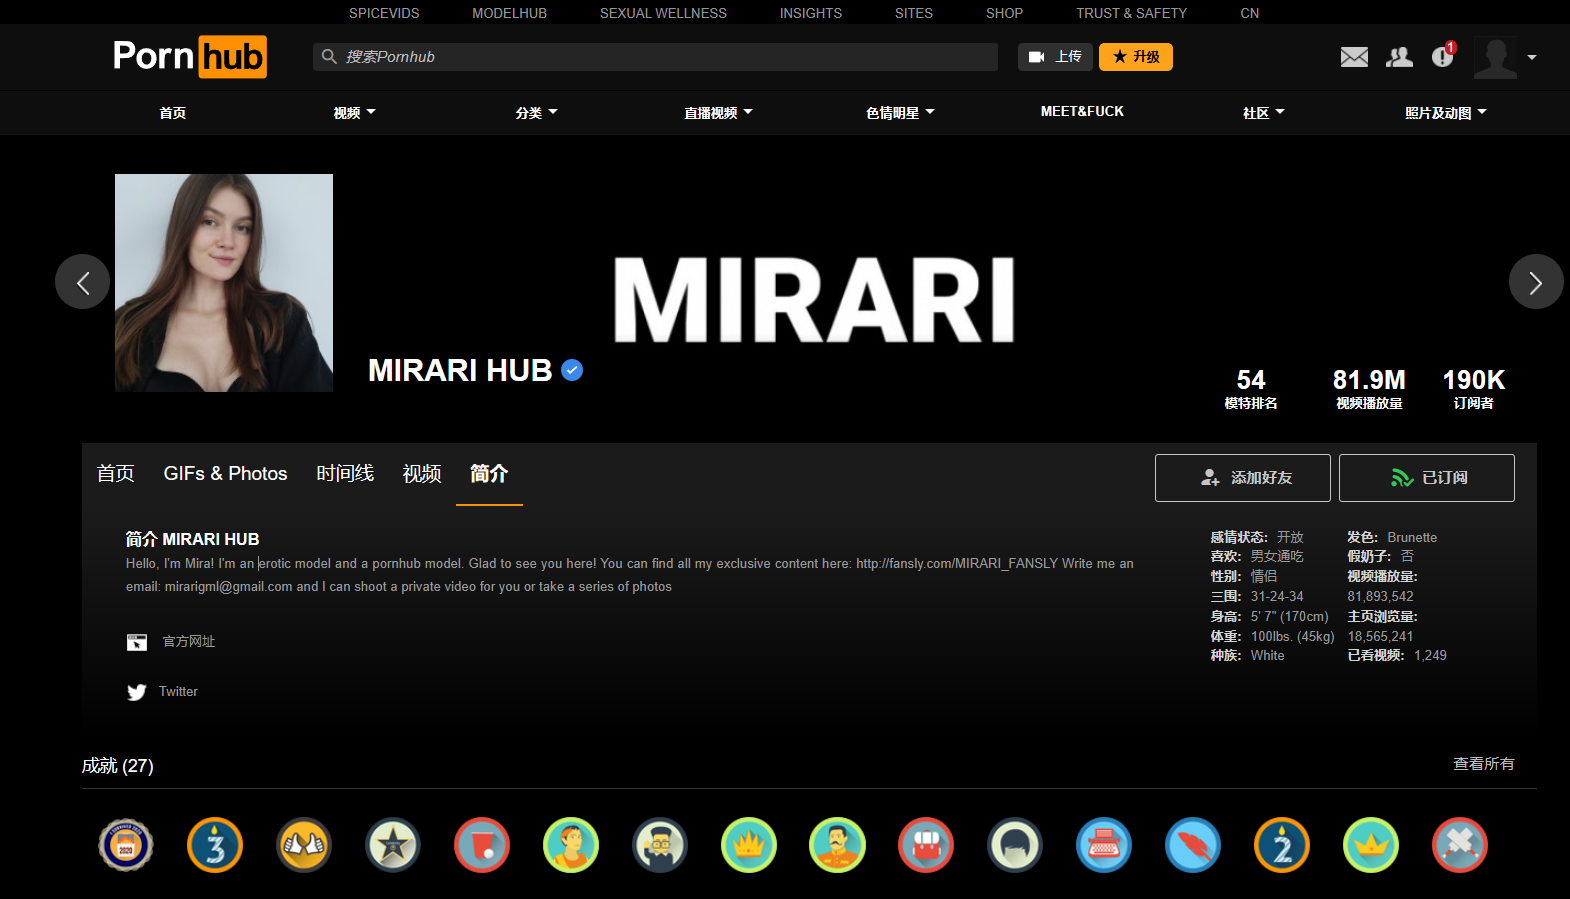
Task: Click the red backpack achievement badge
Action: point(926,845)
